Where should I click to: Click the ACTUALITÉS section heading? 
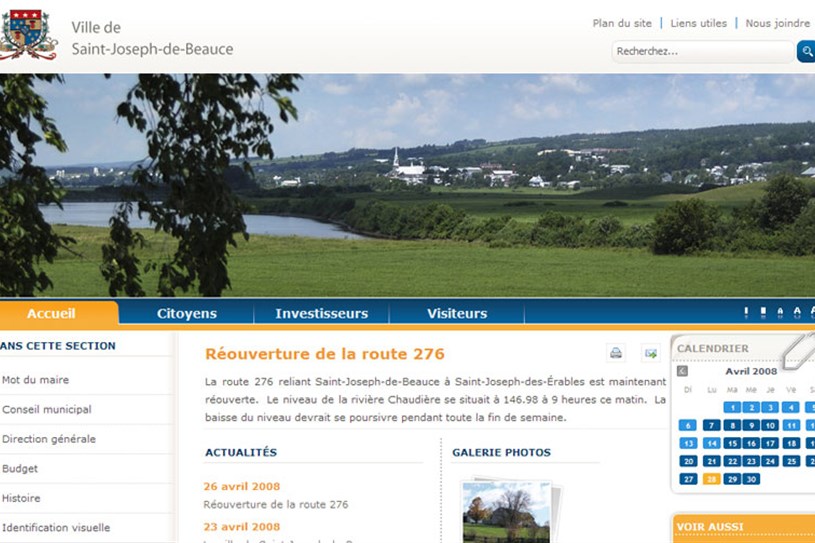(x=241, y=453)
